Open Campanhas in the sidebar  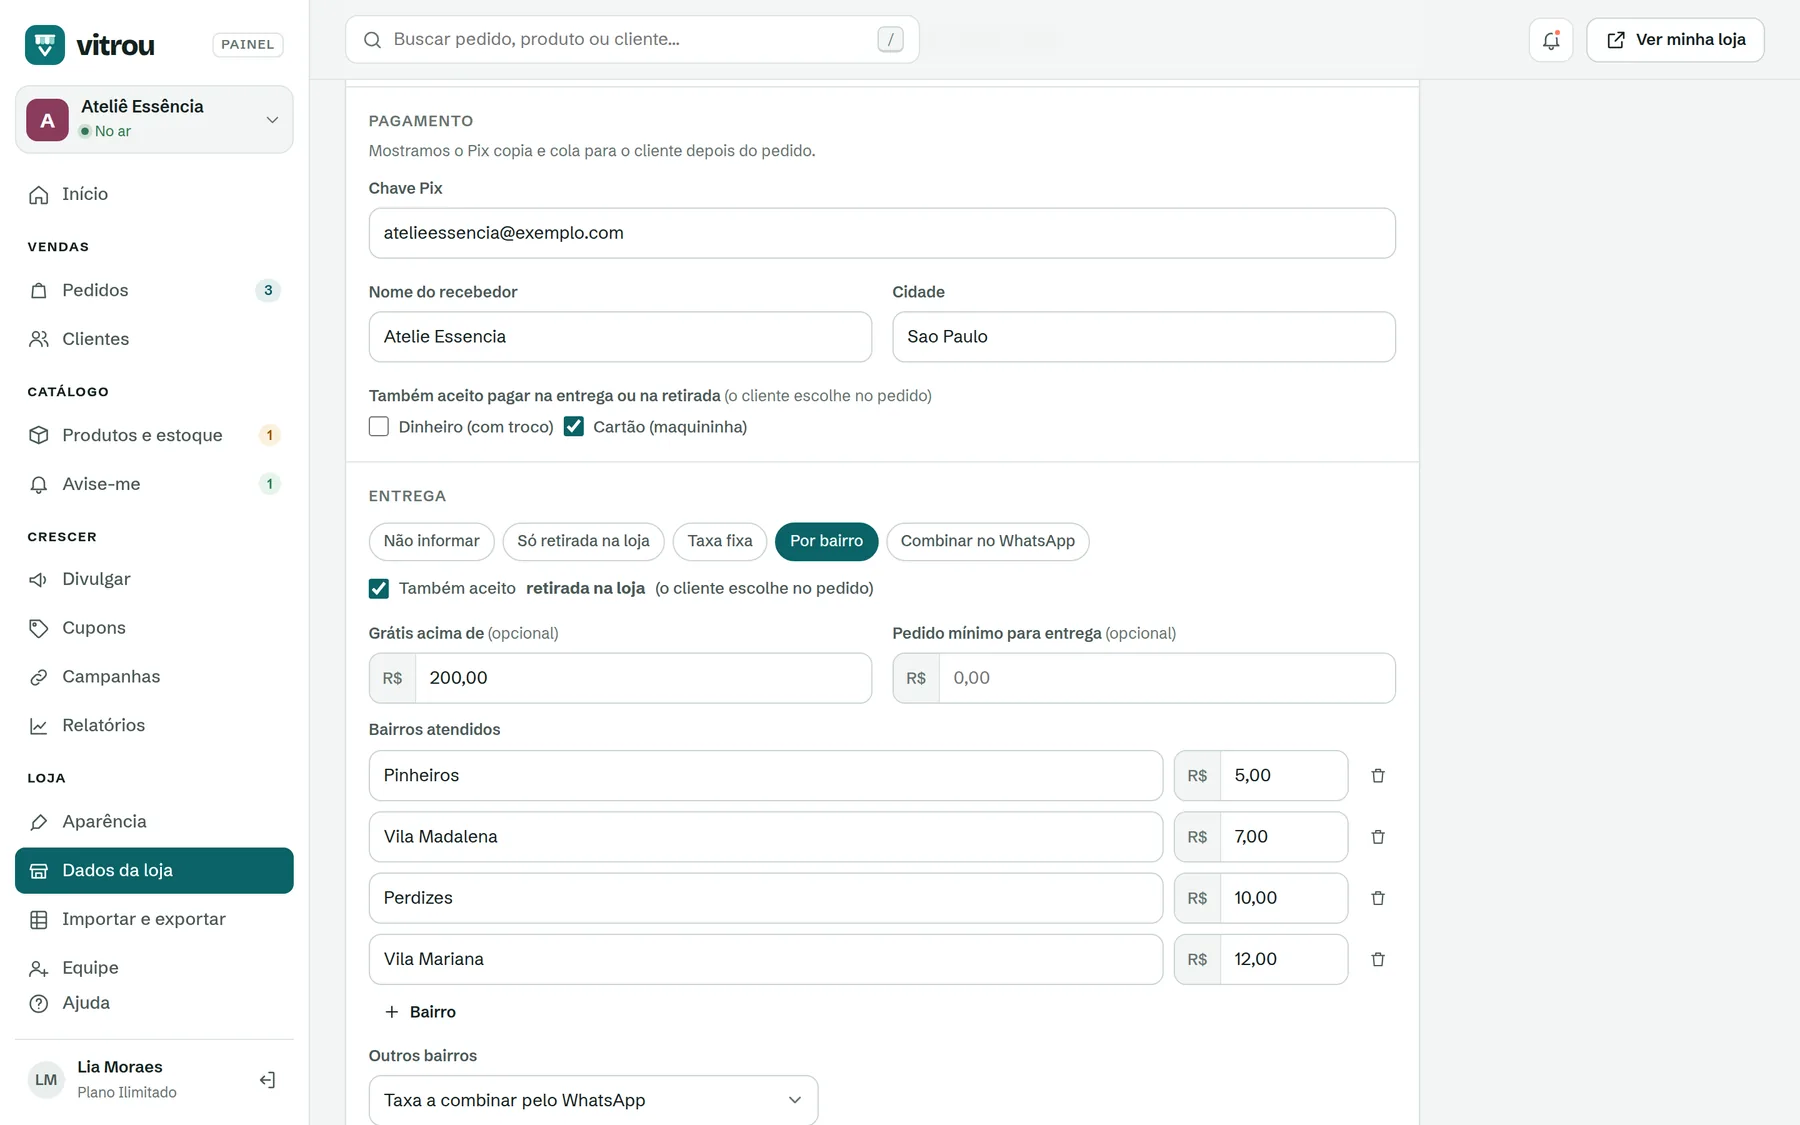click(x=154, y=677)
